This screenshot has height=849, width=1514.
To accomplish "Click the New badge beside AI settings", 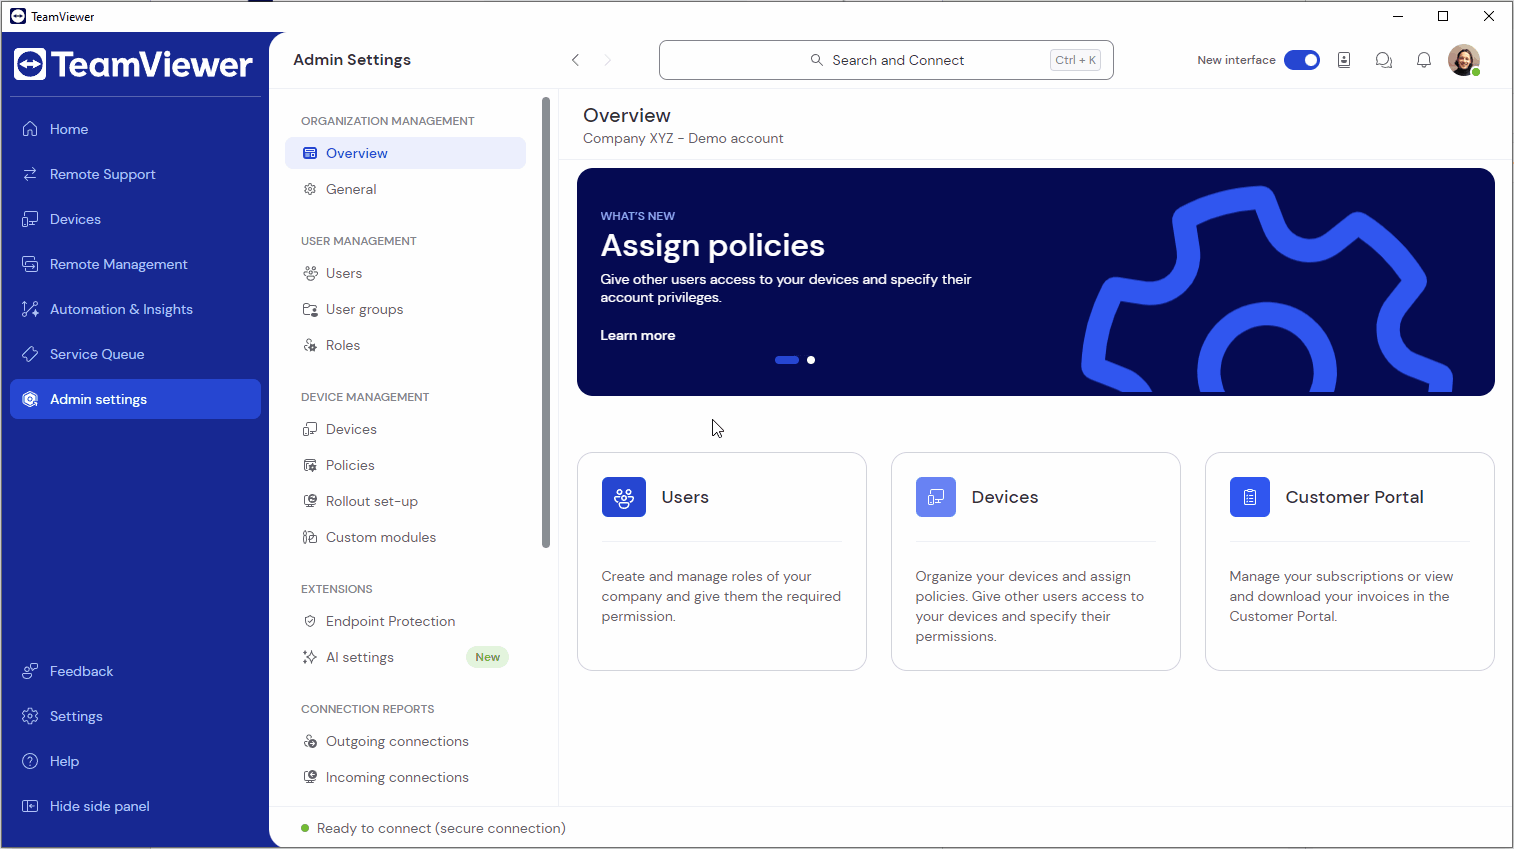I will pos(488,657).
